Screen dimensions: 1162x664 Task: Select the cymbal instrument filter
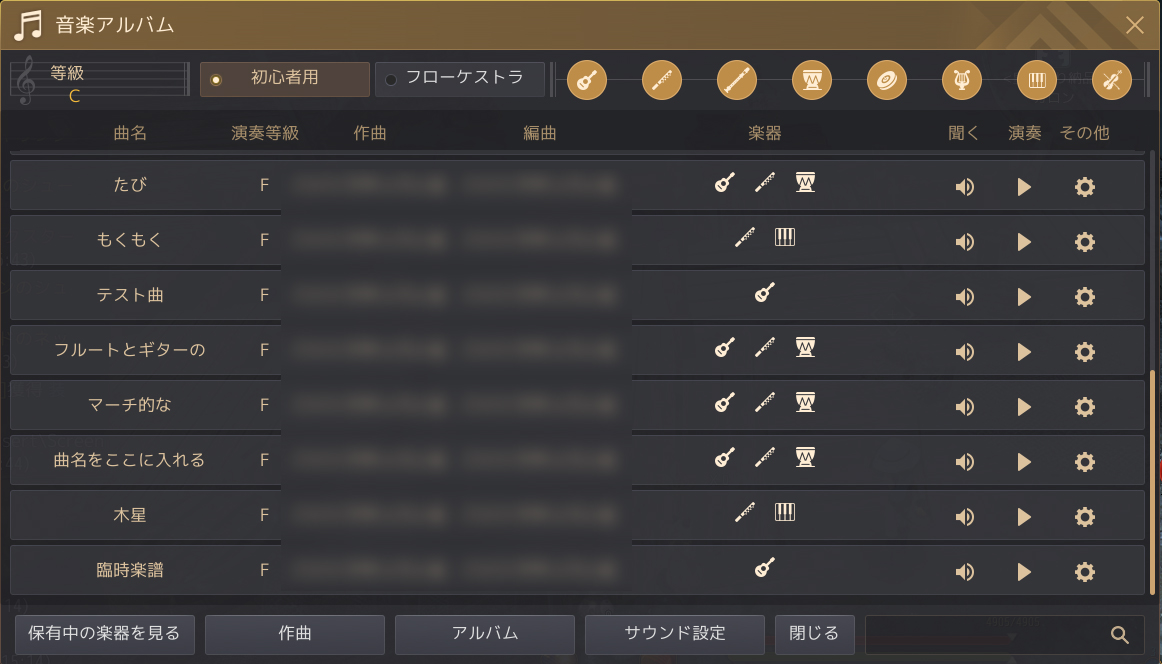click(887, 80)
